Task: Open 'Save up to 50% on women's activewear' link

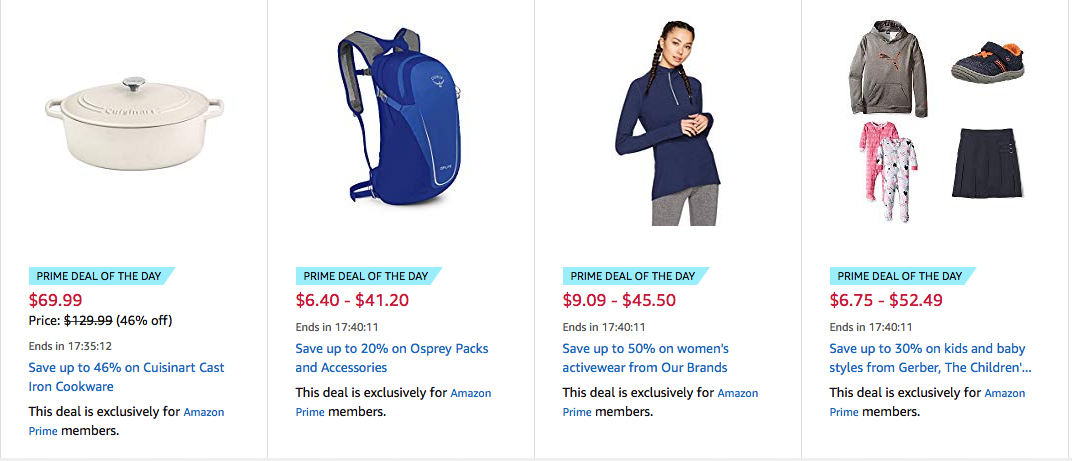Action: coord(646,358)
